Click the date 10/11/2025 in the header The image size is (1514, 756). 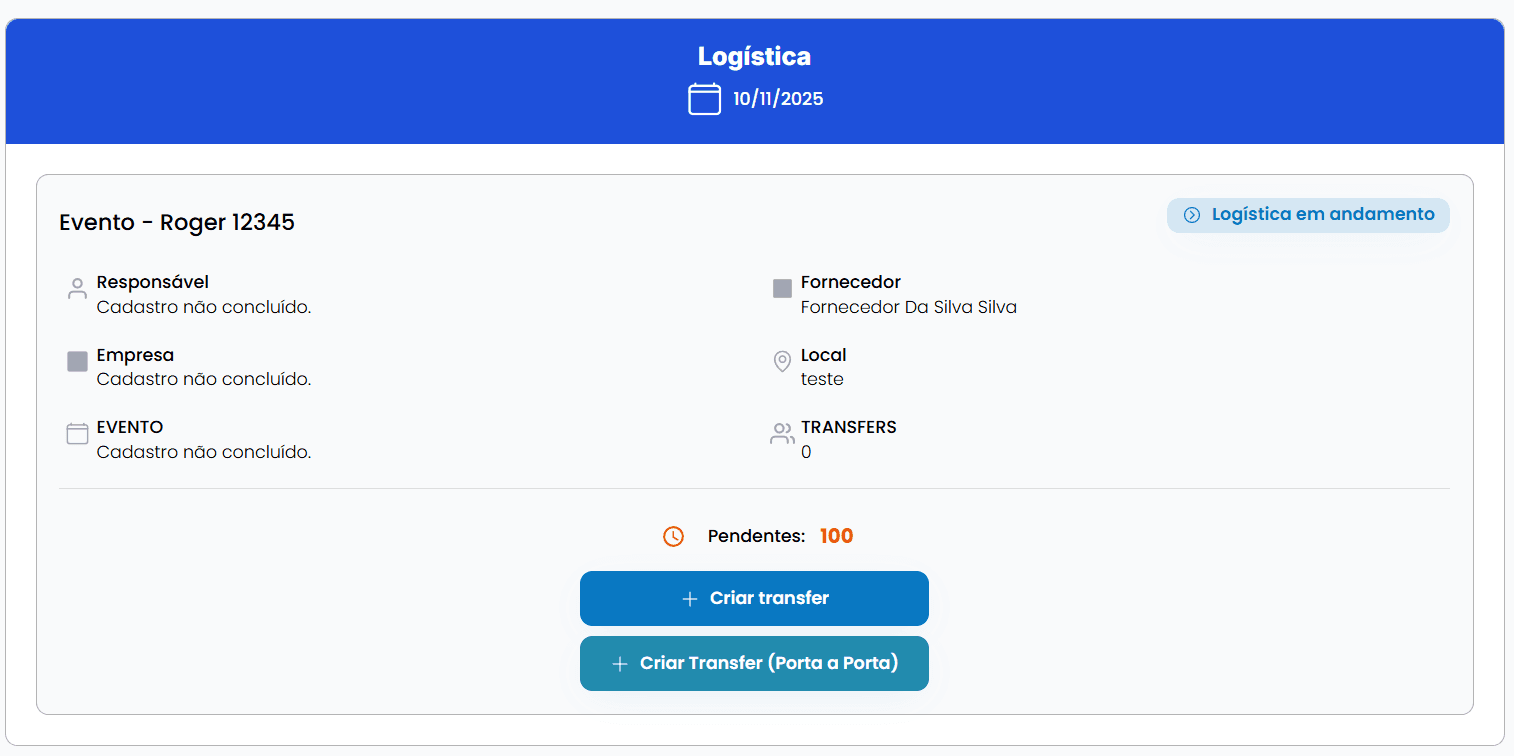point(778,99)
